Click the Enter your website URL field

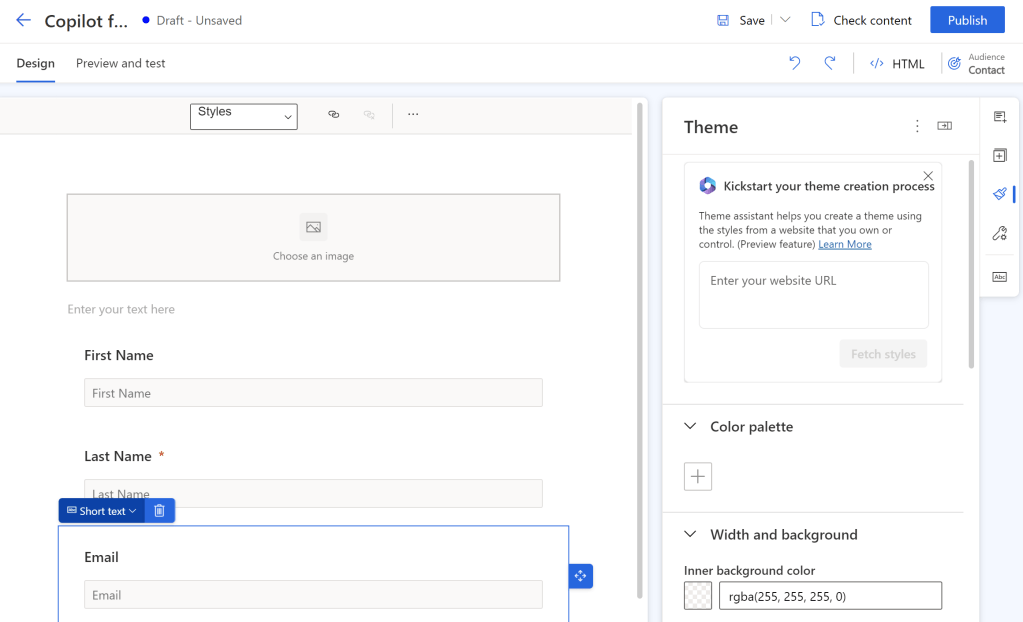point(813,295)
